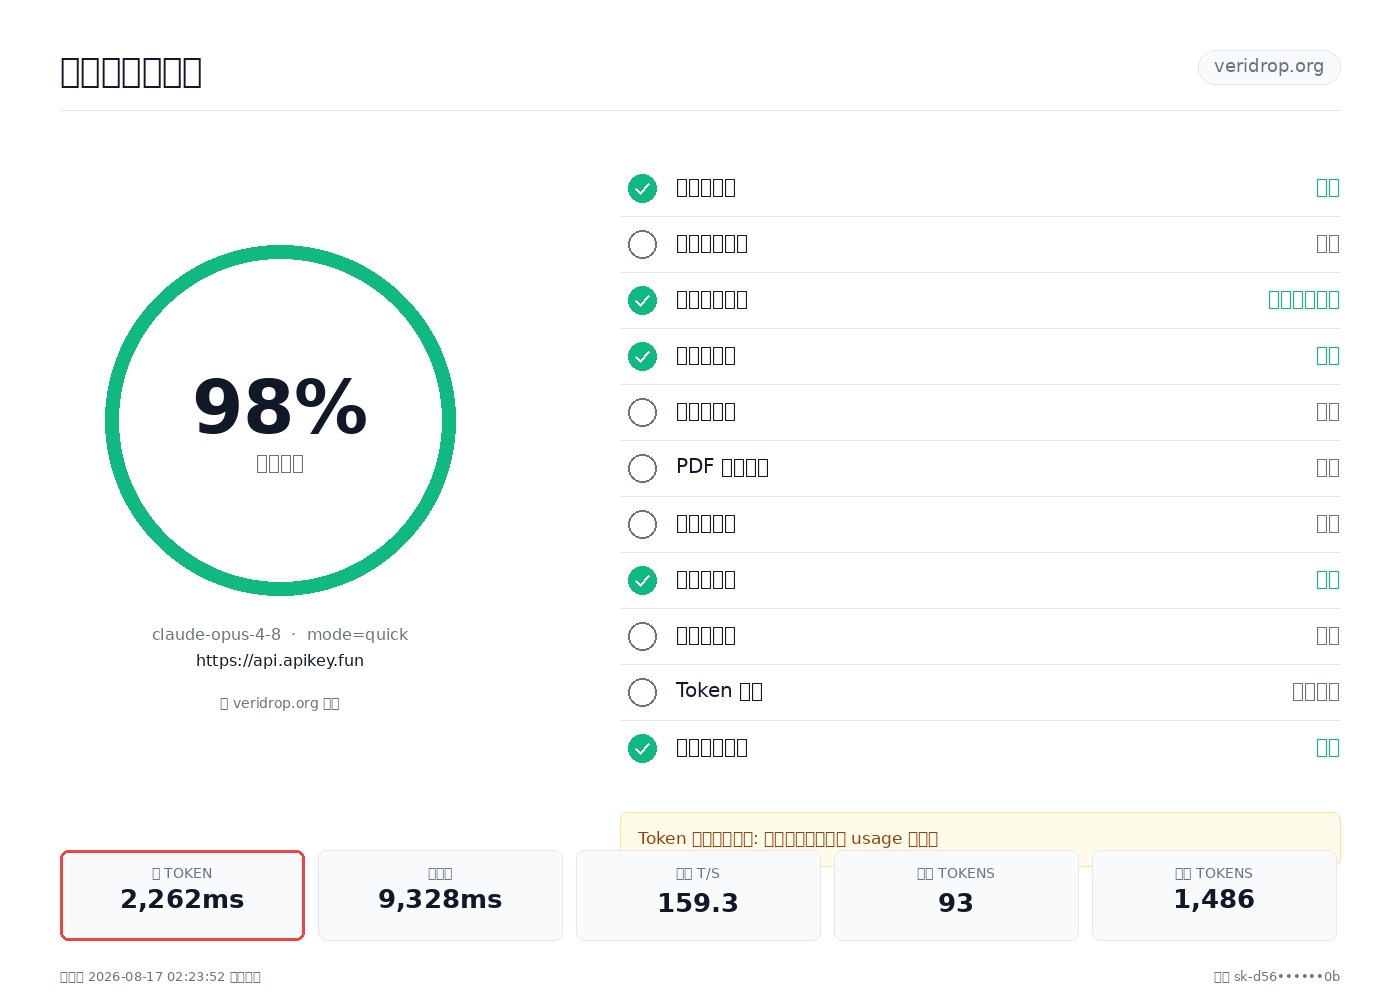
Task: Select the 9,328ms latency card
Action: click(440, 895)
